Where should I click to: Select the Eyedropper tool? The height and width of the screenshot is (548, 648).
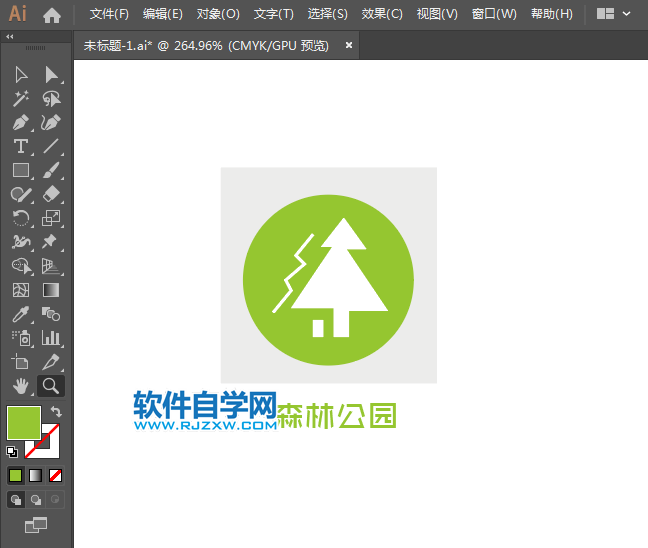pyautogui.click(x=21, y=314)
